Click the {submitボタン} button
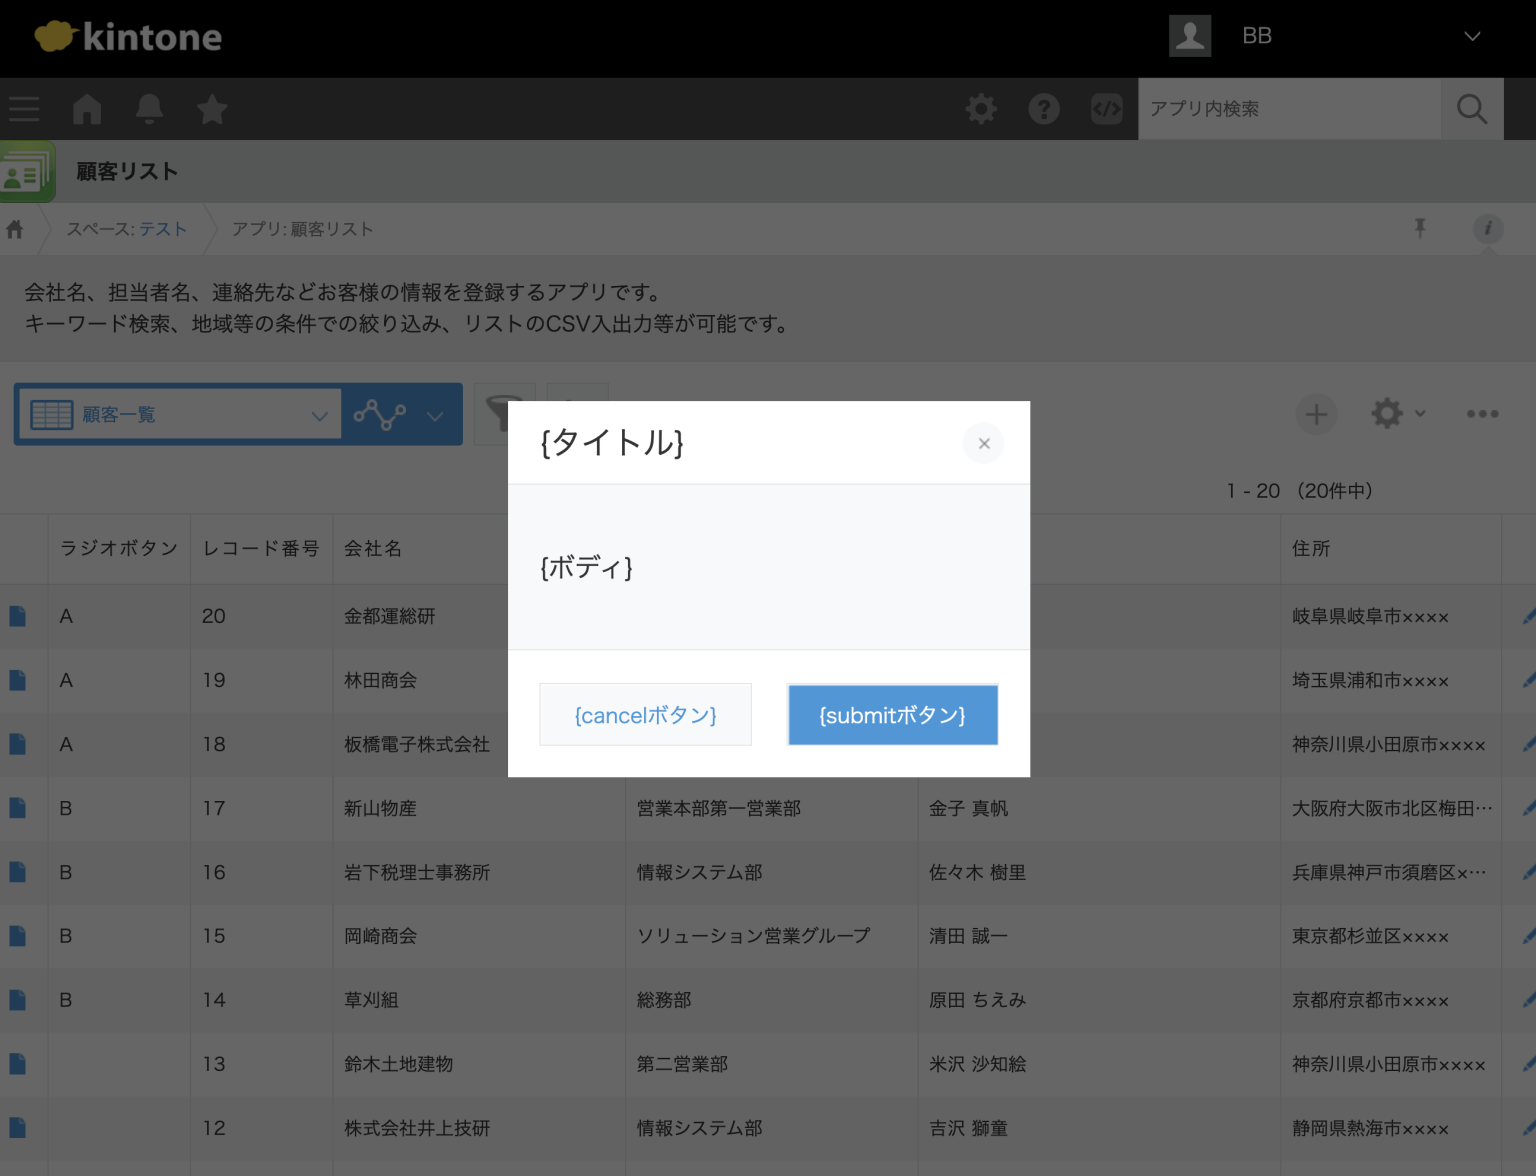Screen dimensions: 1536x1176 pos(892,715)
